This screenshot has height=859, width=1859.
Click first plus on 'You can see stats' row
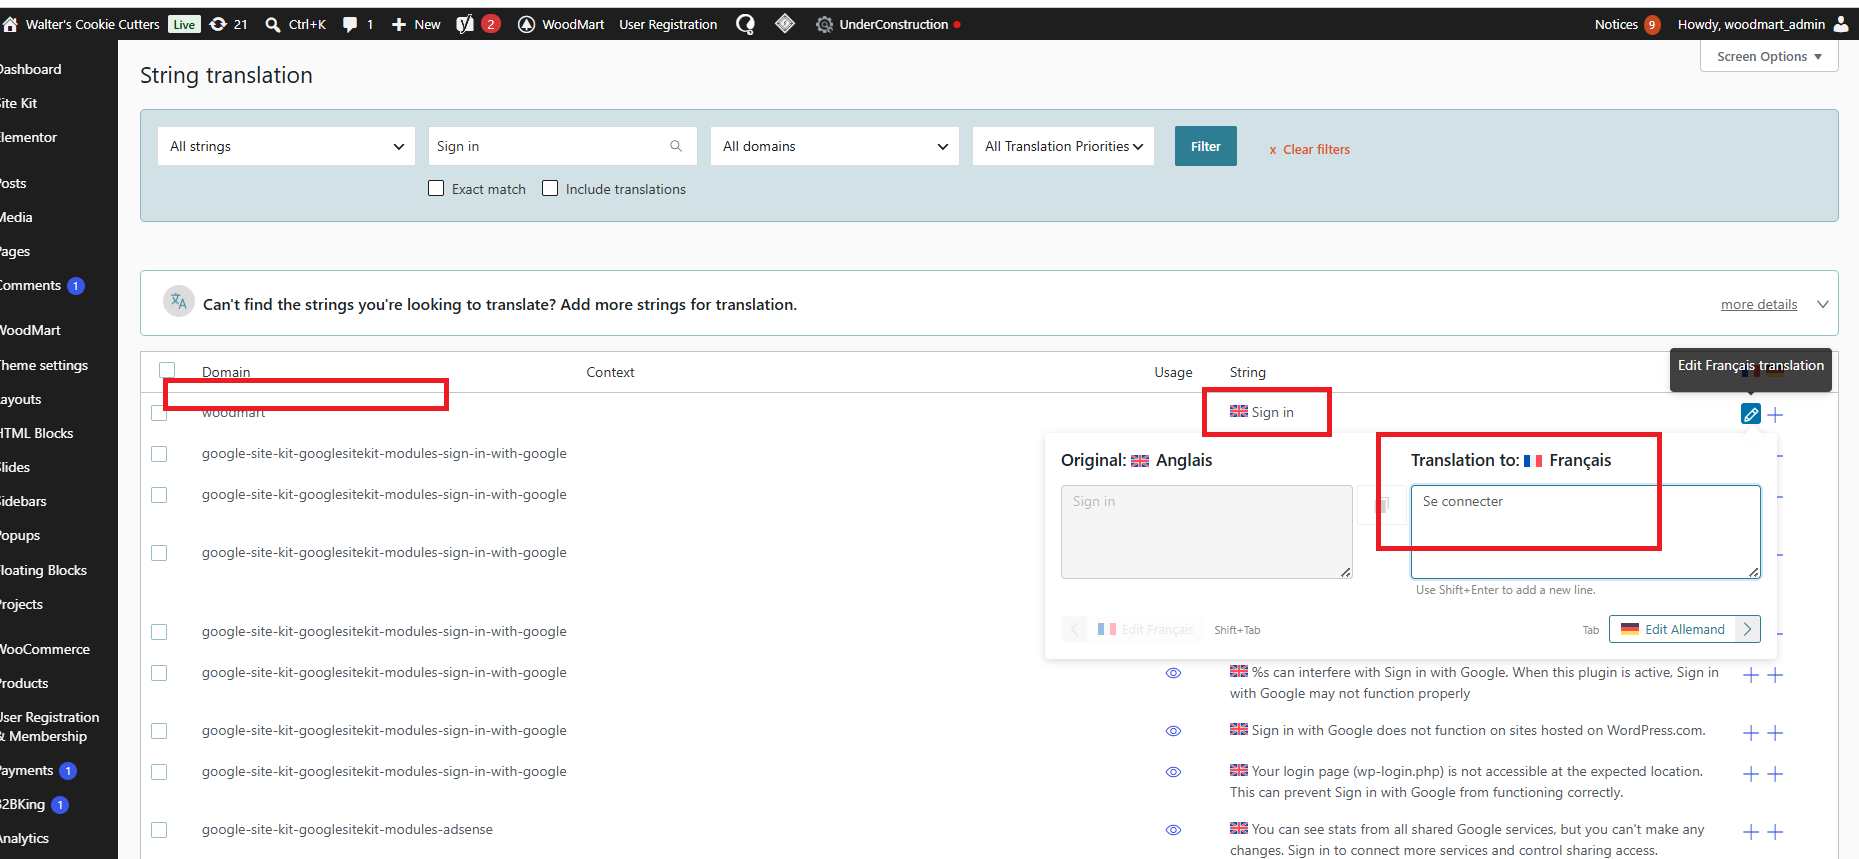[1751, 832]
